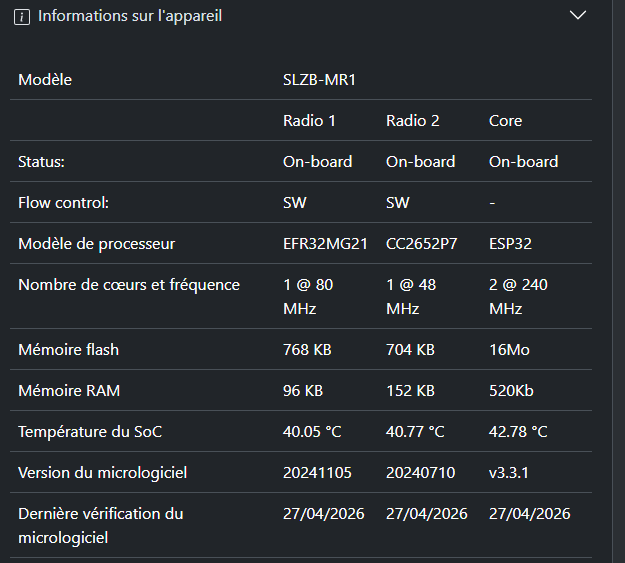Select the 1 @ 48 MHz value
The width and height of the screenshot is (625, 563).
[411, 297]
